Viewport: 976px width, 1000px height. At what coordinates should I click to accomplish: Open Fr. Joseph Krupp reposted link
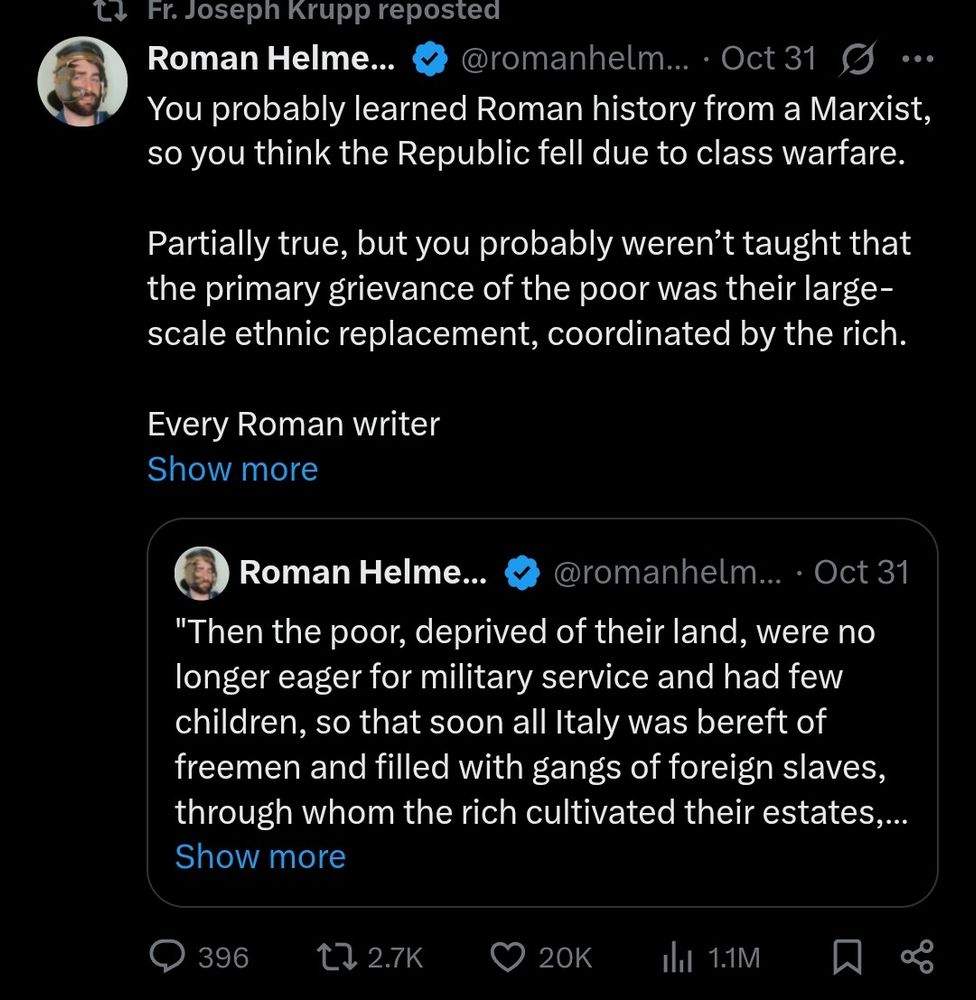click(x=323, y=11)
